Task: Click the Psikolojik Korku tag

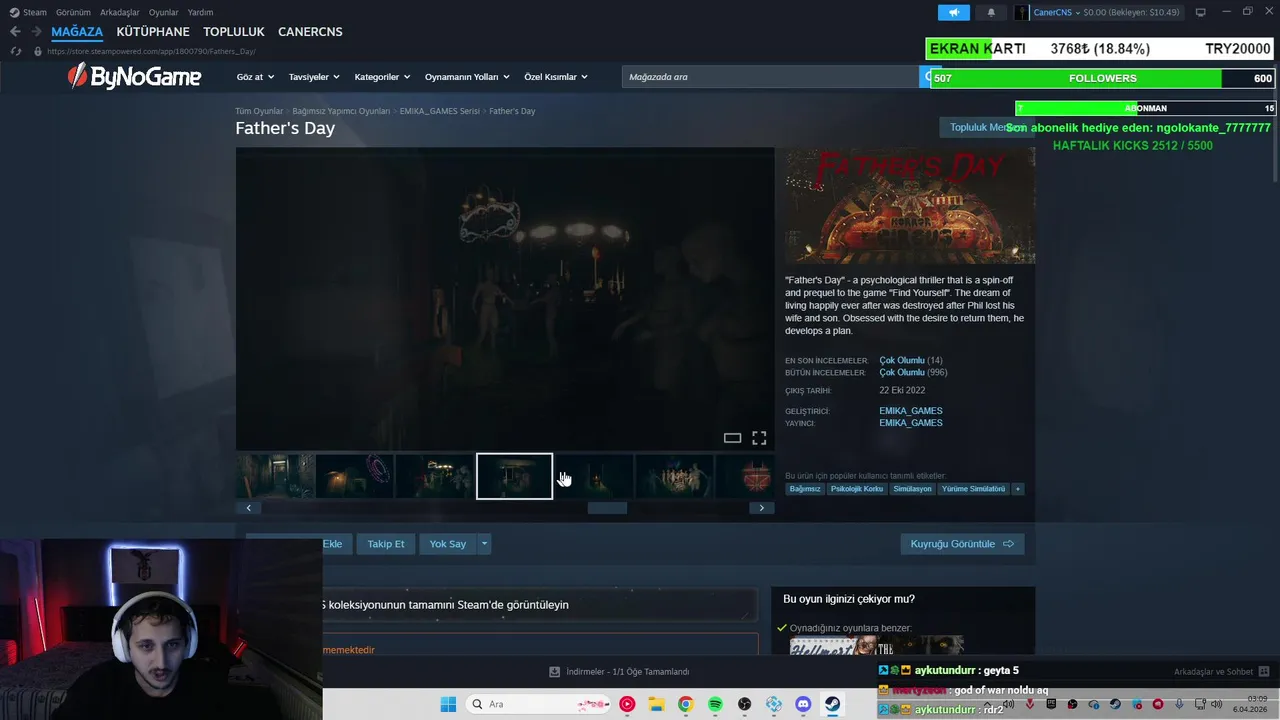Action: coord(857,489)
